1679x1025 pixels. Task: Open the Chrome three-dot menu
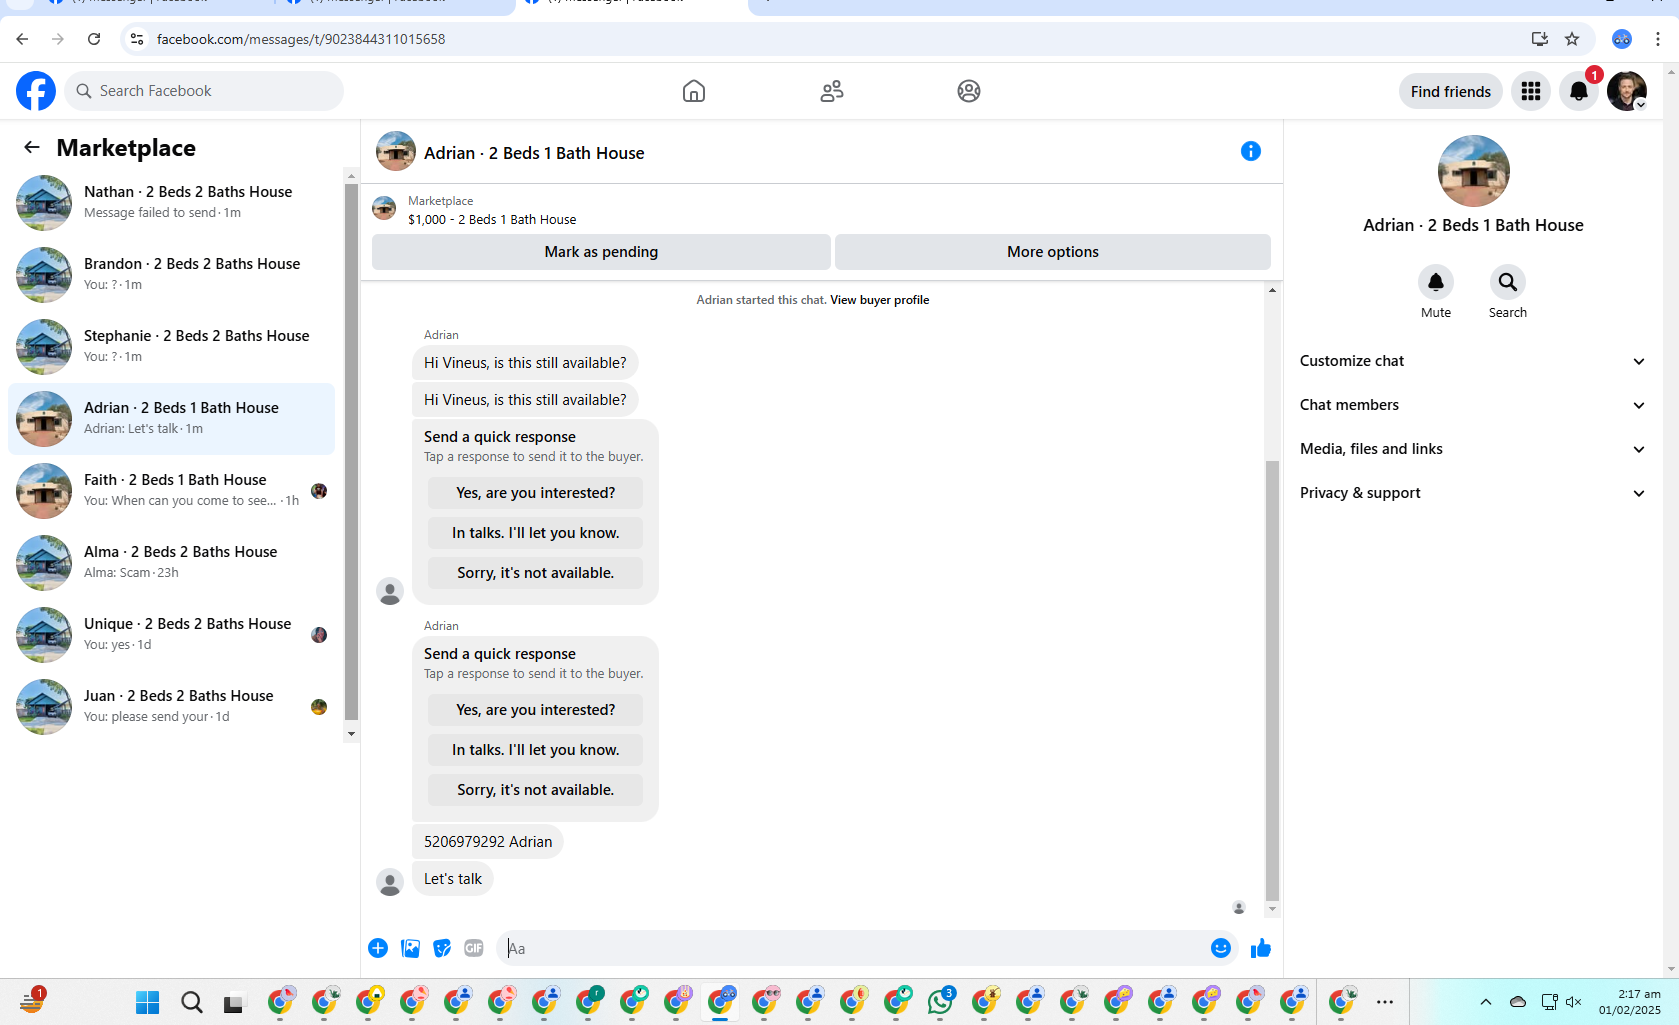[1658, 39]
